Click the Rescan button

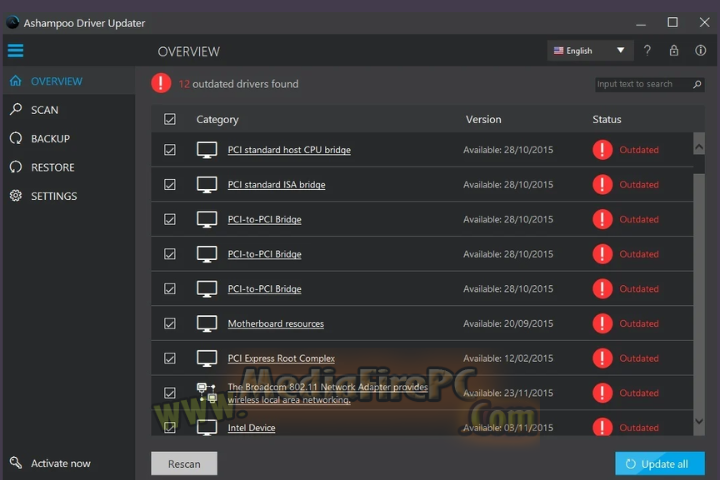(184, 463)
